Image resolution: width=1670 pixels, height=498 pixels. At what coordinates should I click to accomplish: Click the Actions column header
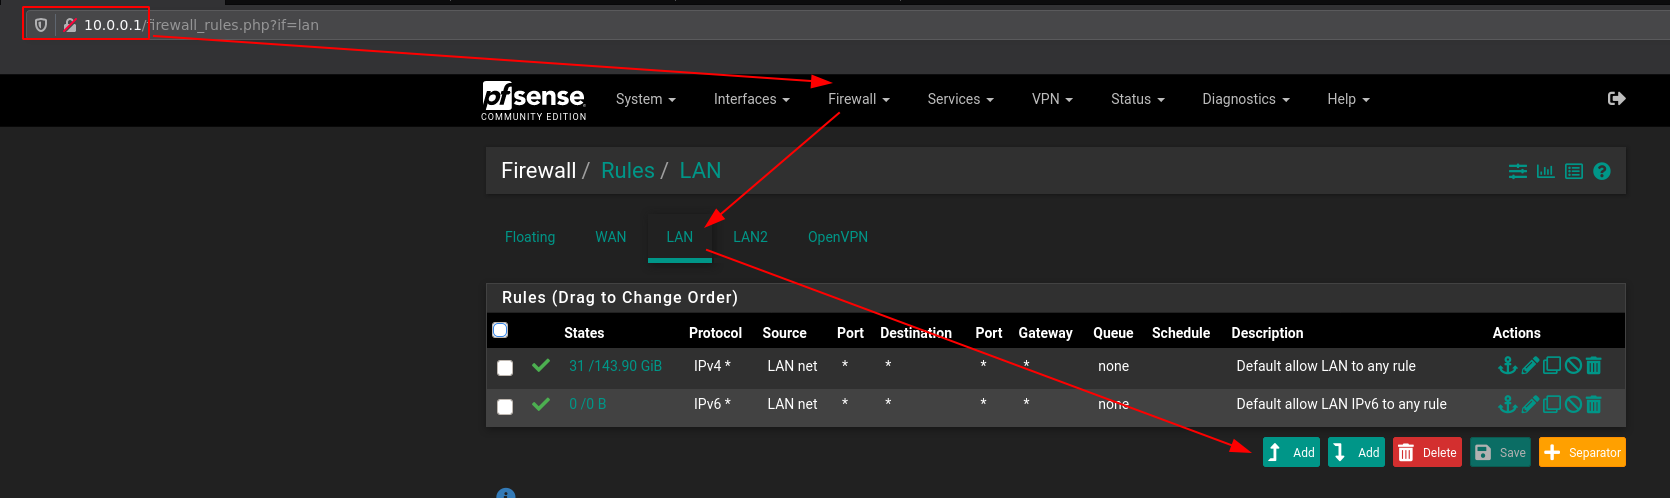1516,333
